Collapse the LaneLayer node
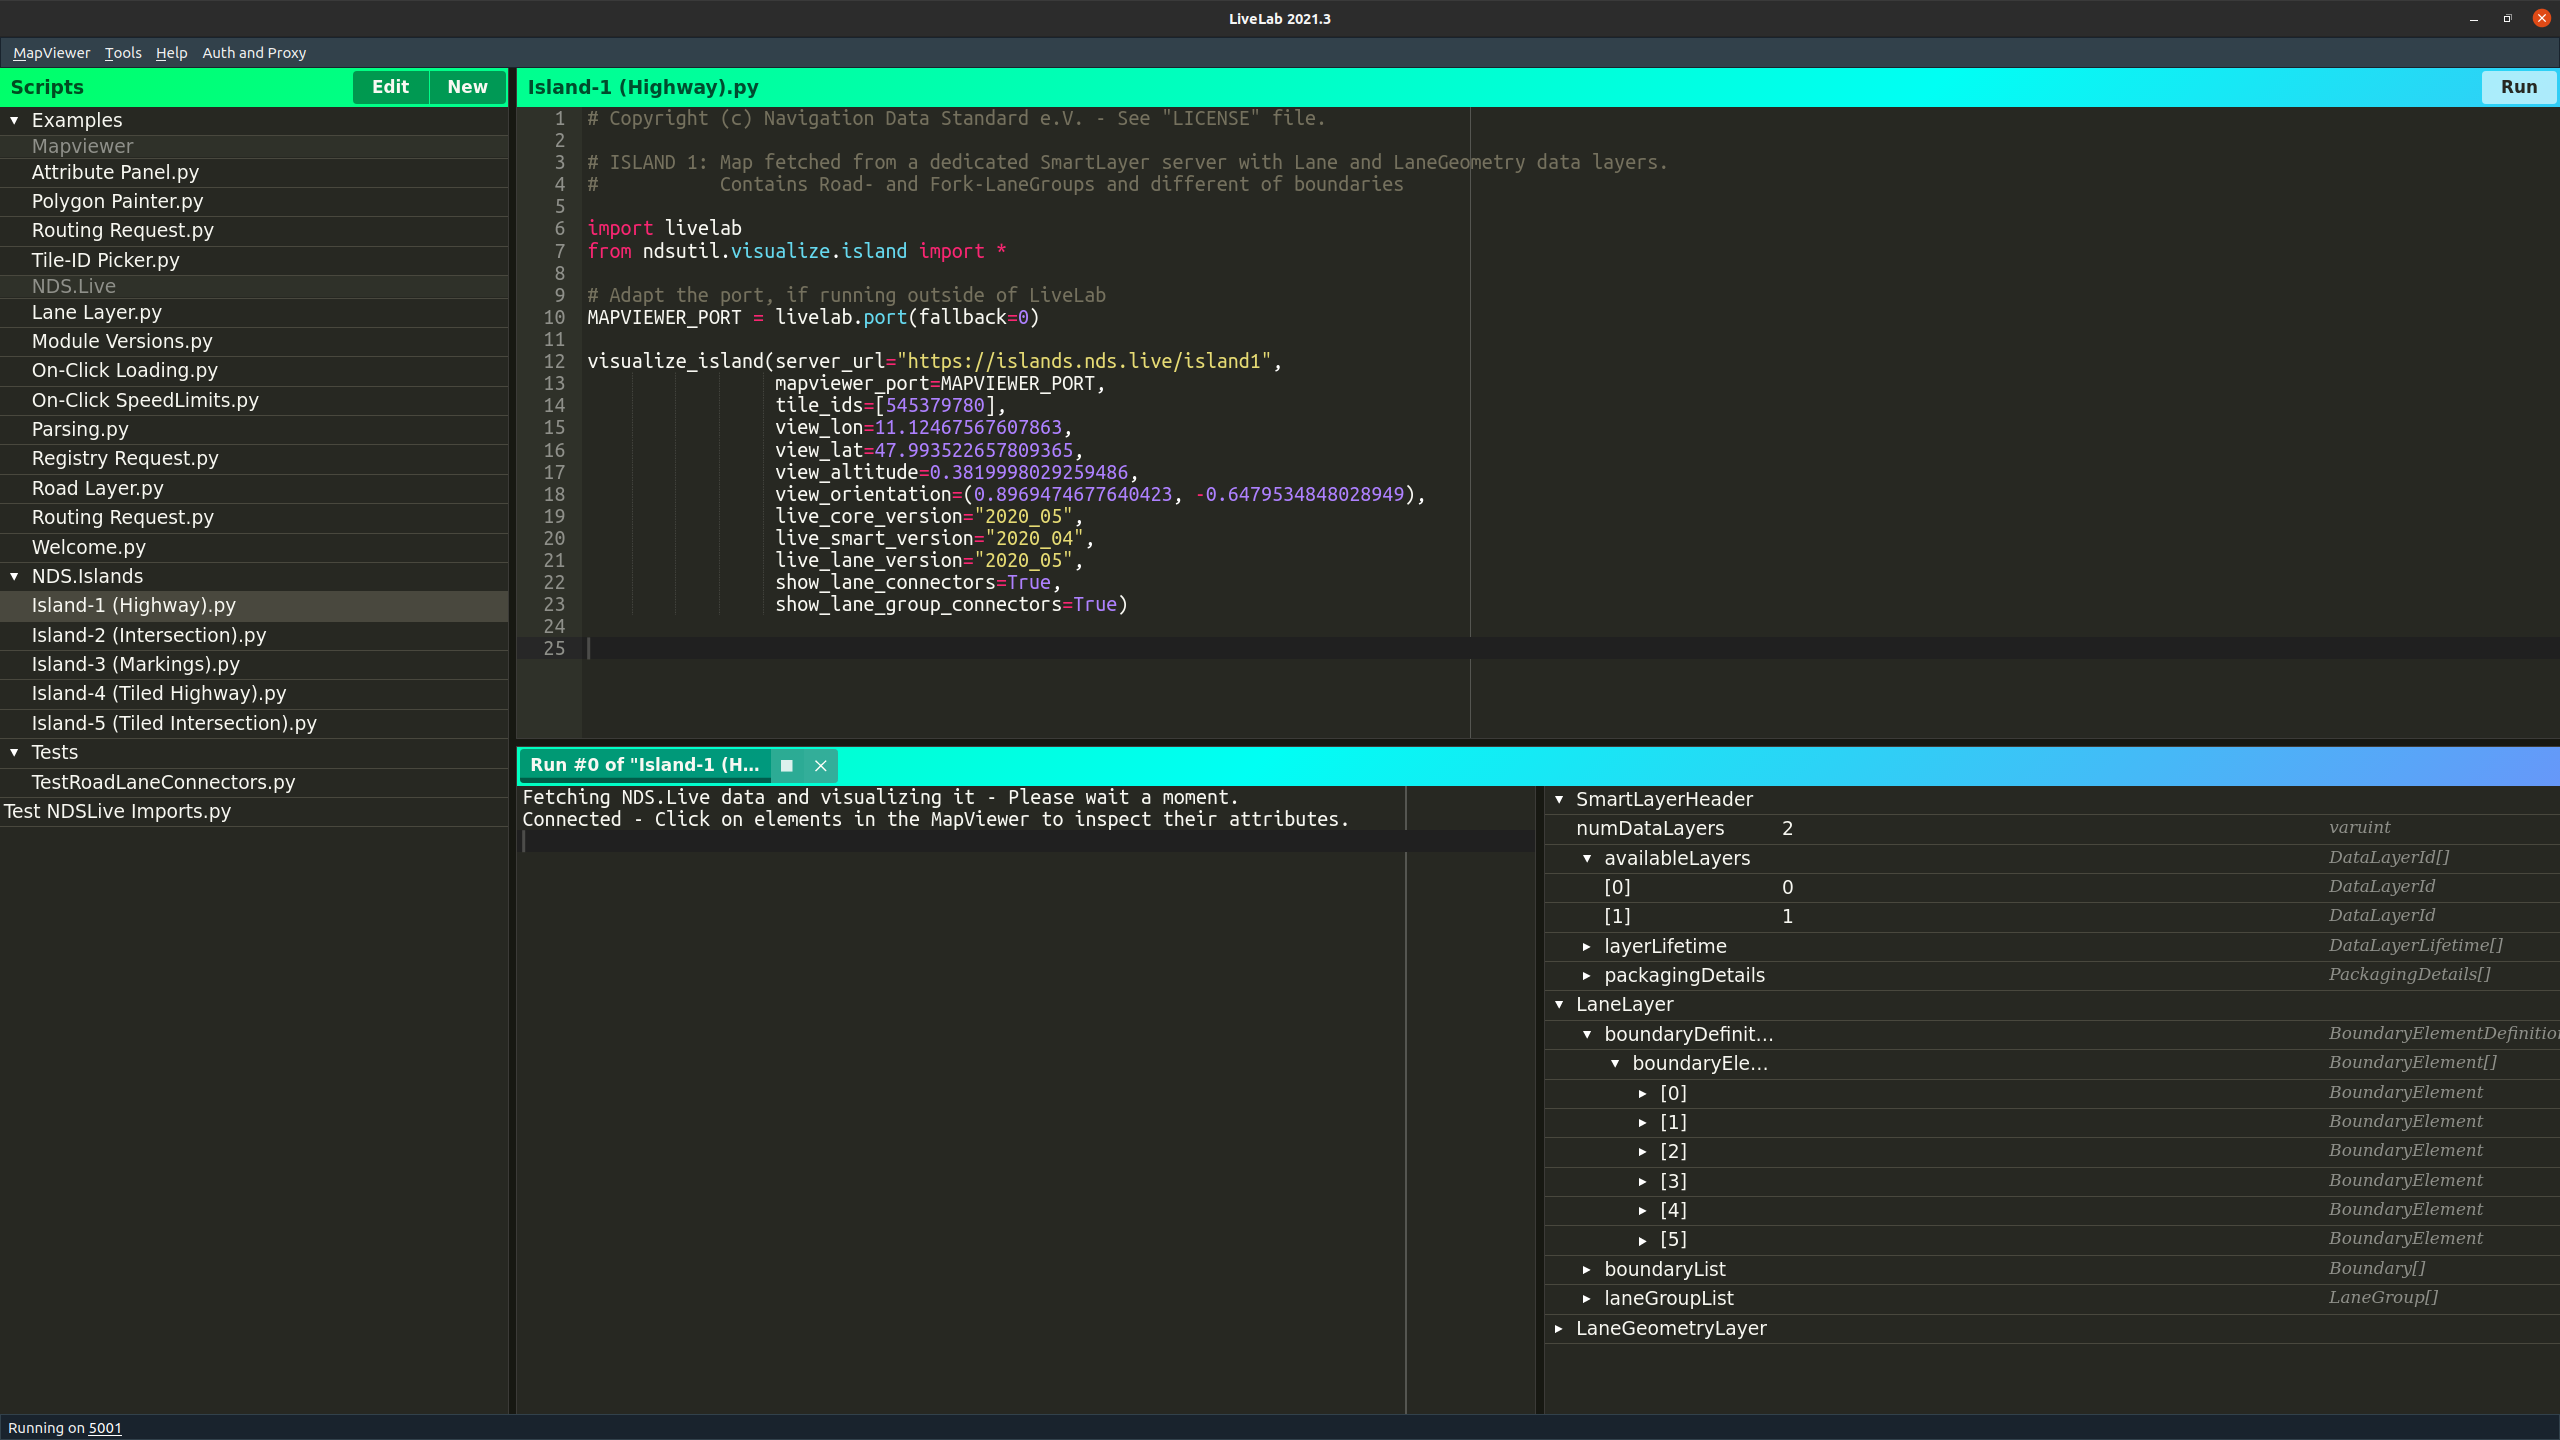Screen dimensions: 2560x1440 (x=1559, y=1004)
